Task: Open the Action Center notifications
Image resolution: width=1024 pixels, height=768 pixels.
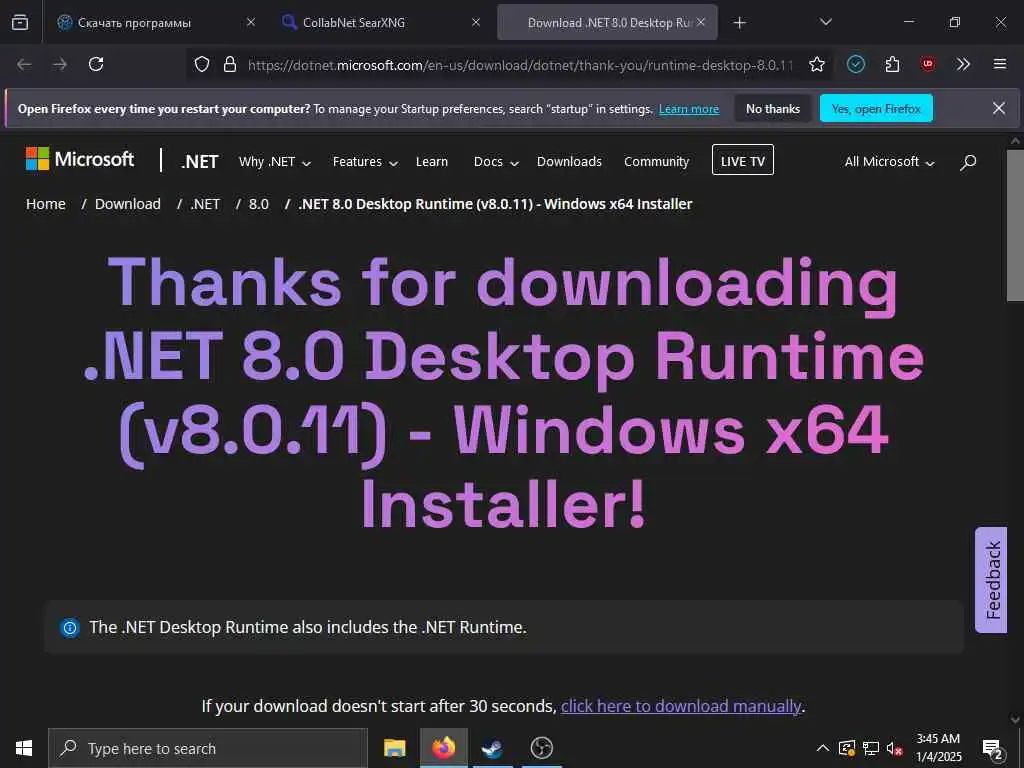Action: (993, 748)
